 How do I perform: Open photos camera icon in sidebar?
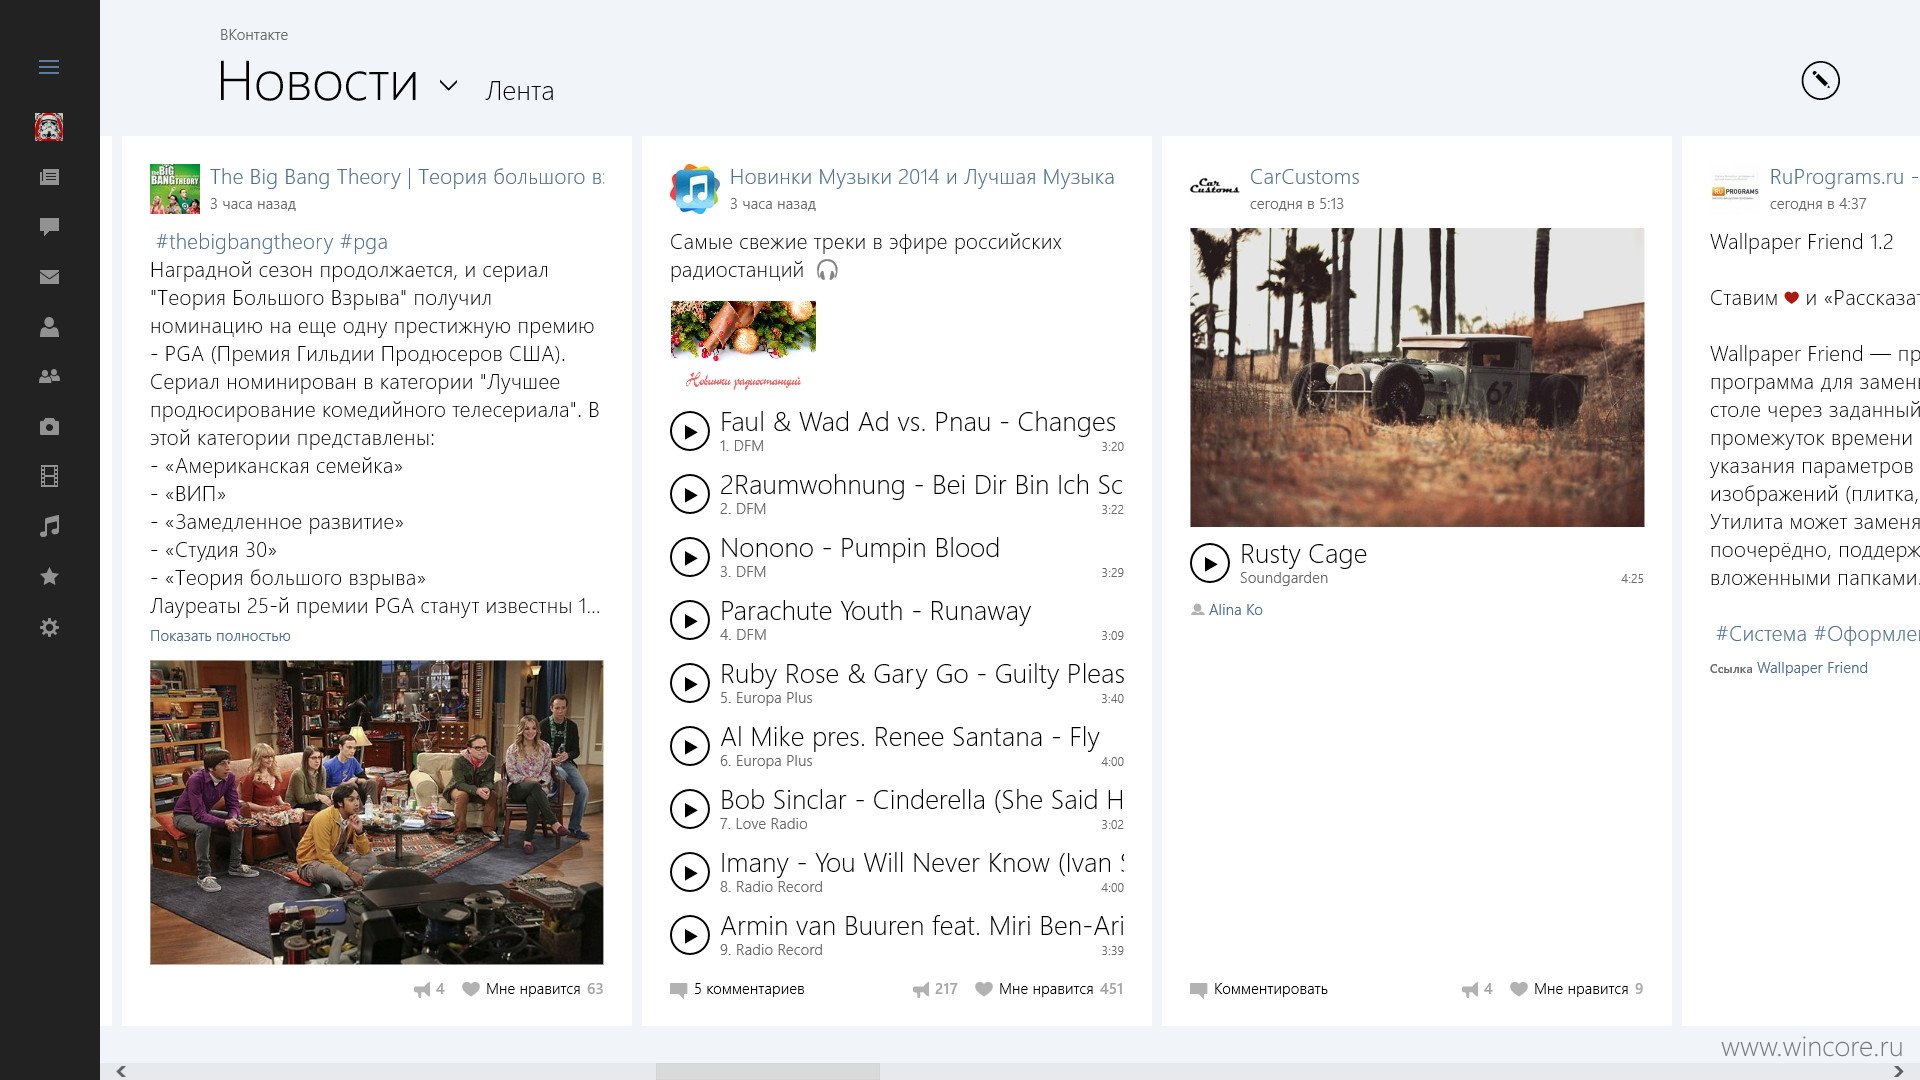click(x=49, y=427)
